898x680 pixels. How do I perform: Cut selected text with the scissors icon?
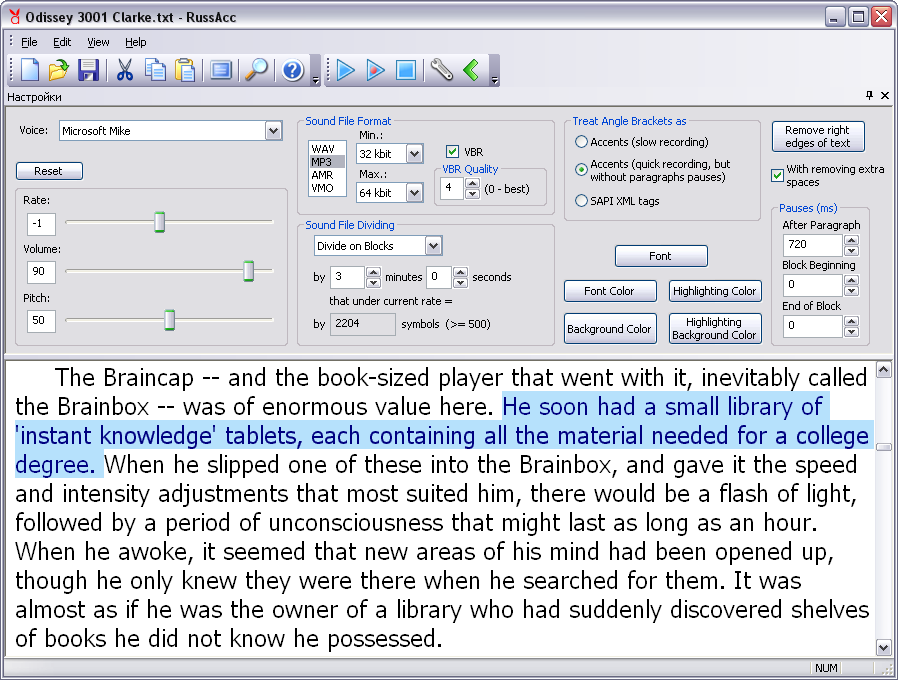coord(125,70)
